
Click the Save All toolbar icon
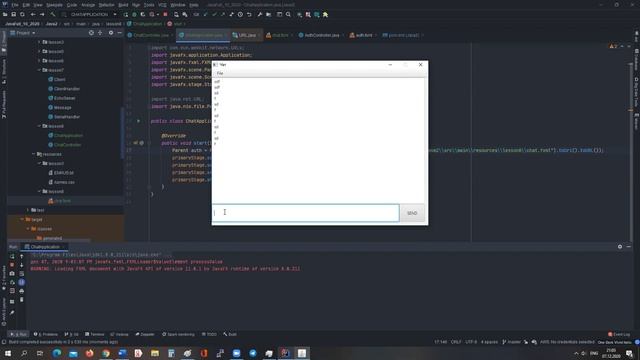pyautogui.click(x=13, y=14)
